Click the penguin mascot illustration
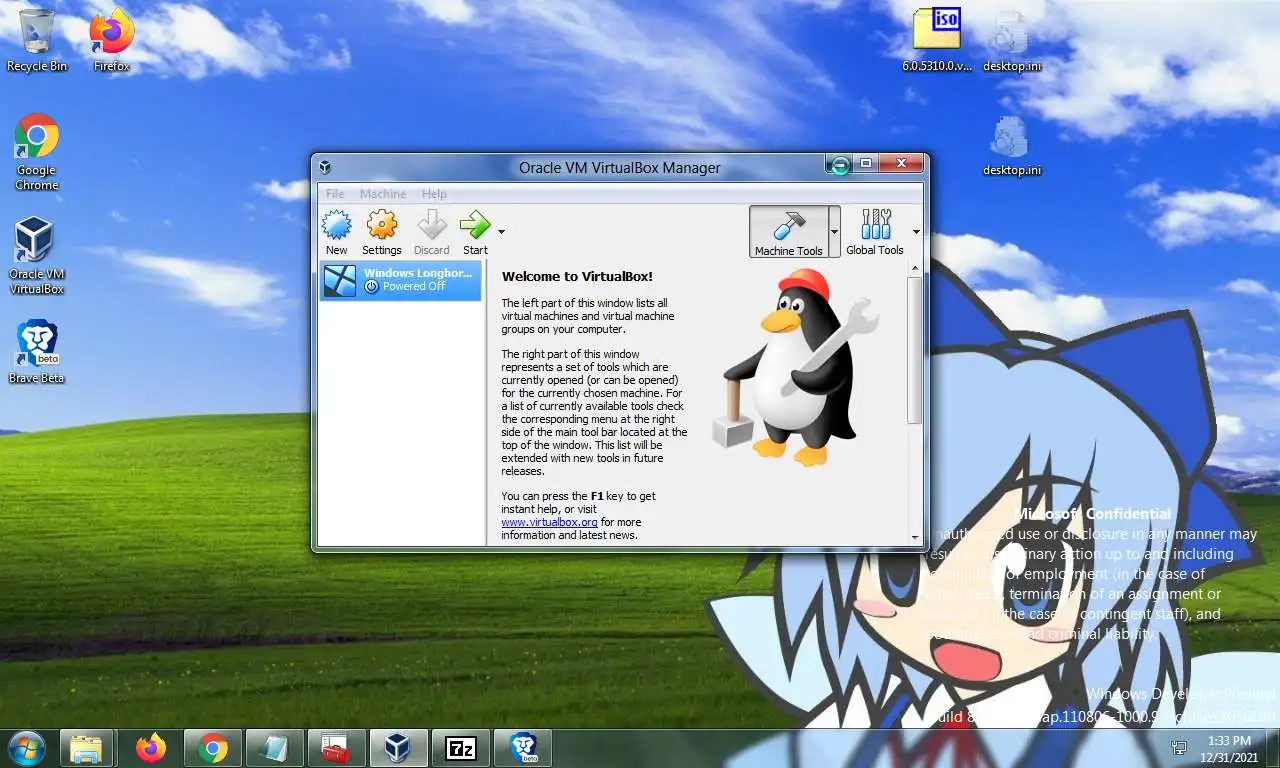The height and width of the screenshot is (768, 1280). click(795, 367)
